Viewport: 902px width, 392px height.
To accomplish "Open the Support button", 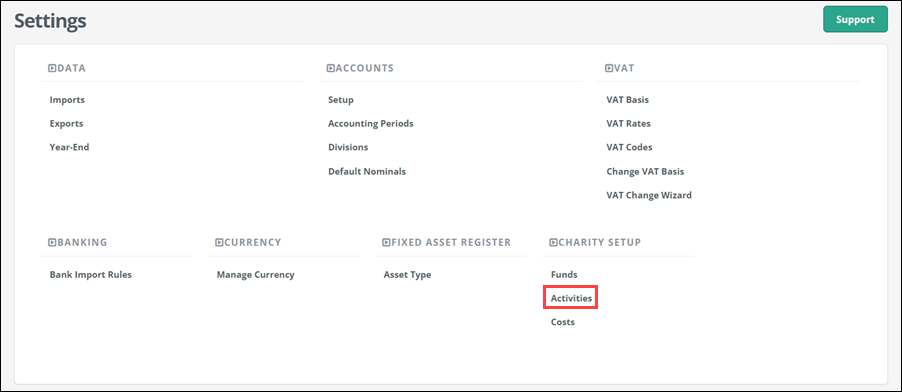I will (x=855, y=20).
